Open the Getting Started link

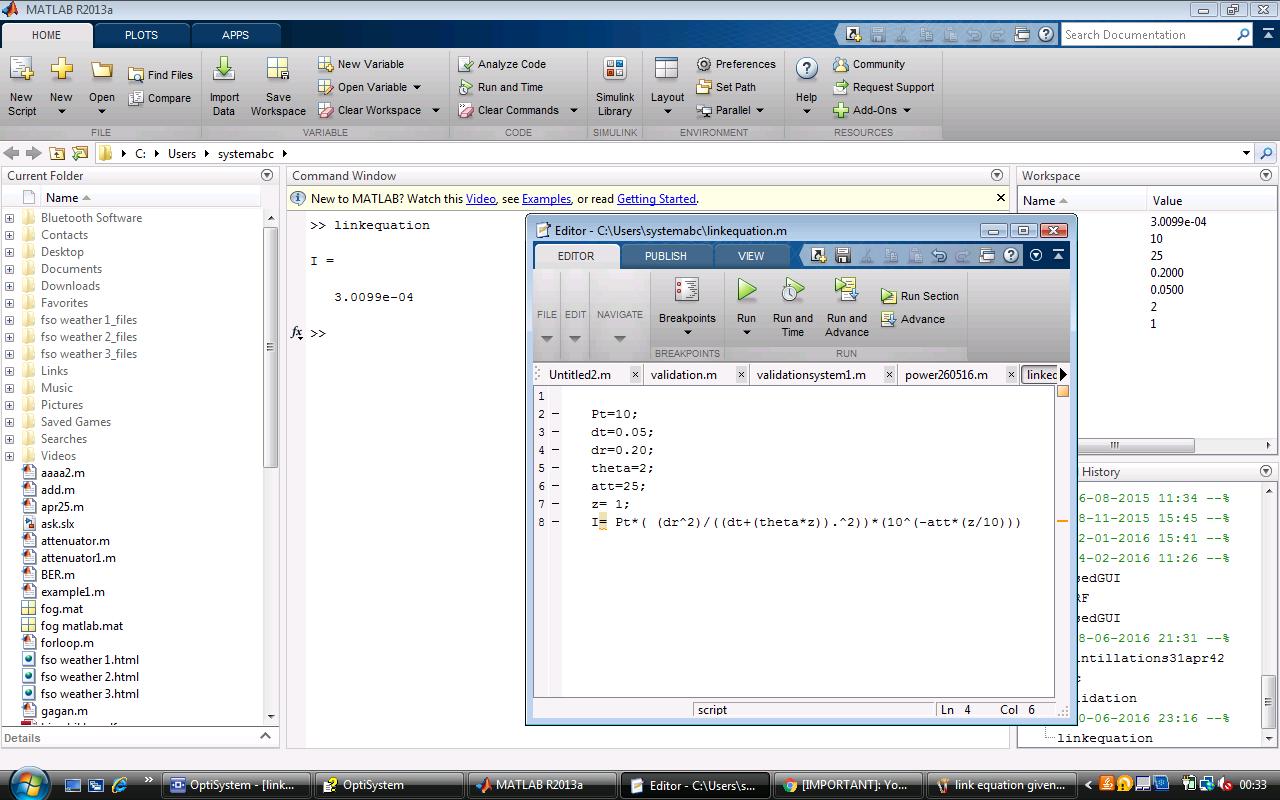[656, 199]
